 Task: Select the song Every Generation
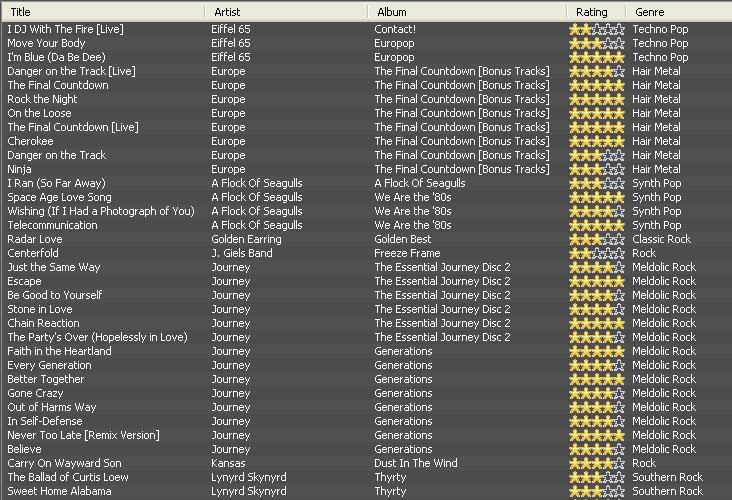[x=49, y=366]
